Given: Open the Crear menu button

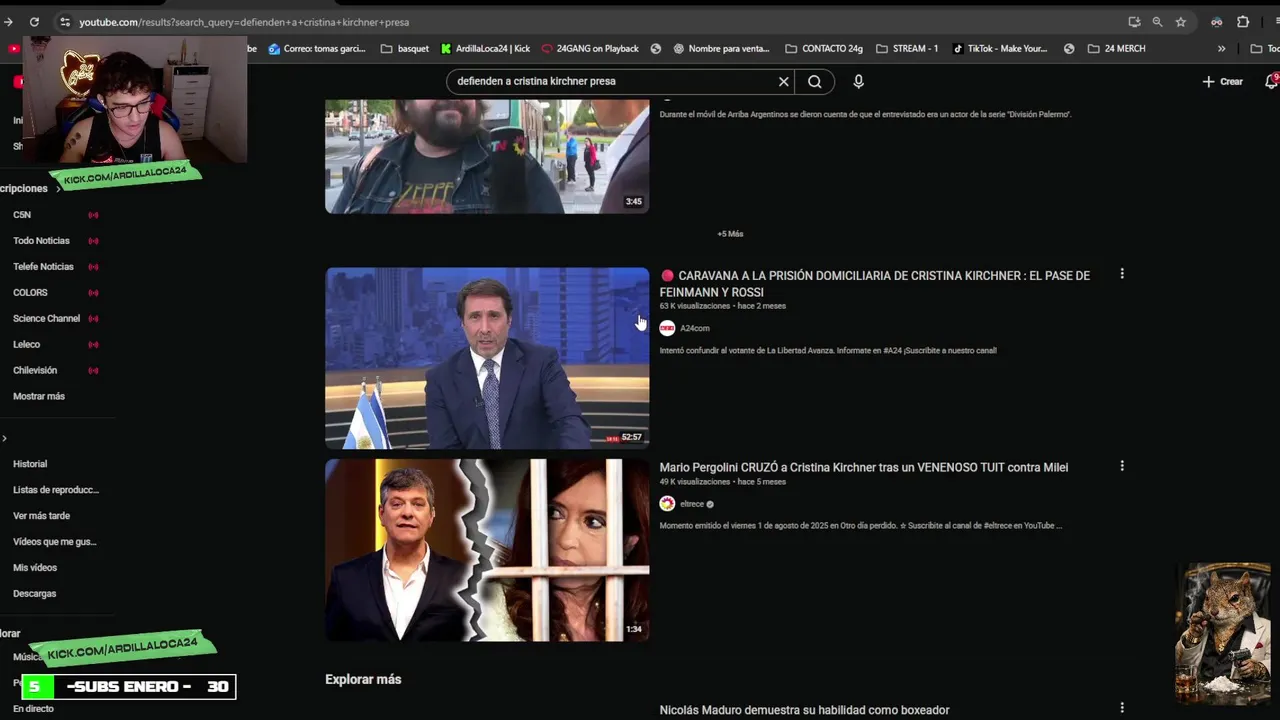Looking at the screenshot, I should 1223,81.
